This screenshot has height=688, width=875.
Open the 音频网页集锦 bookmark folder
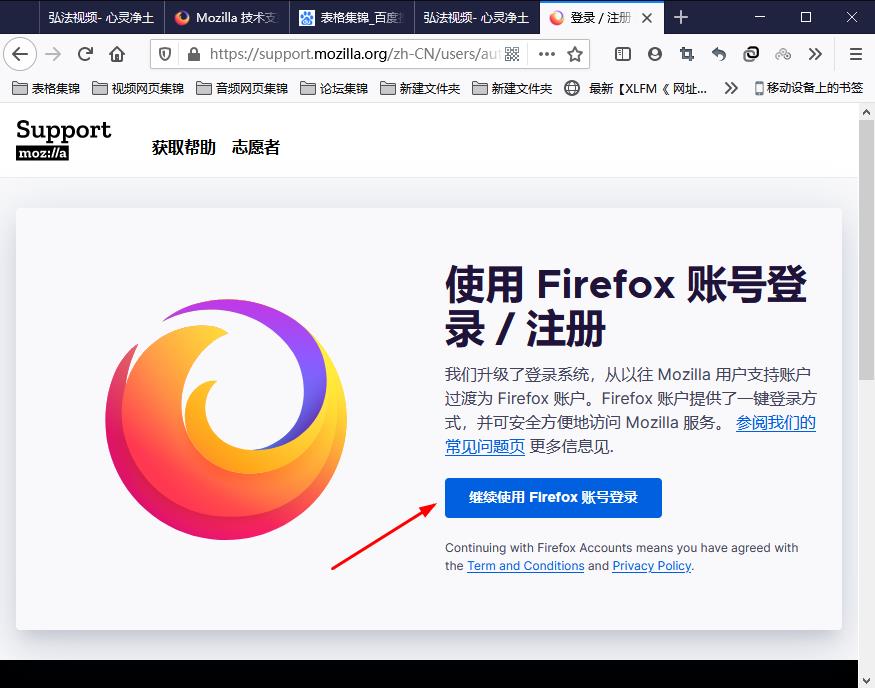[242, 88]
